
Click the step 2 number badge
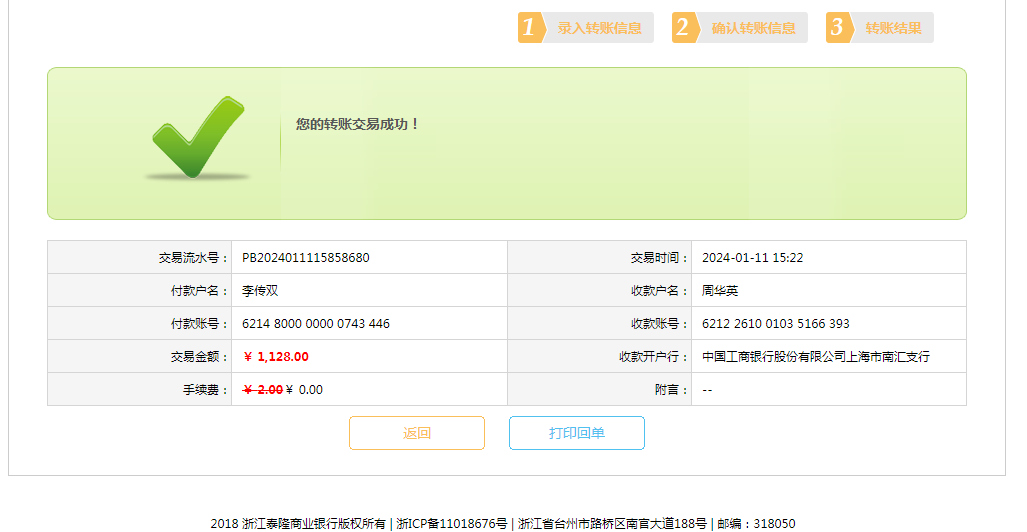(685, 28)
